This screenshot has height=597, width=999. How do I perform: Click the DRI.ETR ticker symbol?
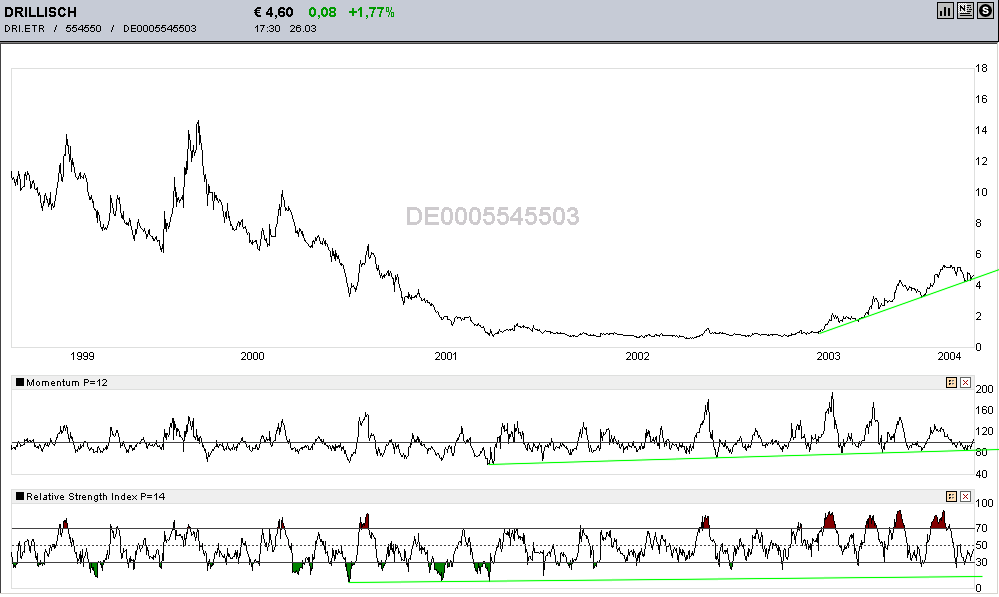click(24, 29)
